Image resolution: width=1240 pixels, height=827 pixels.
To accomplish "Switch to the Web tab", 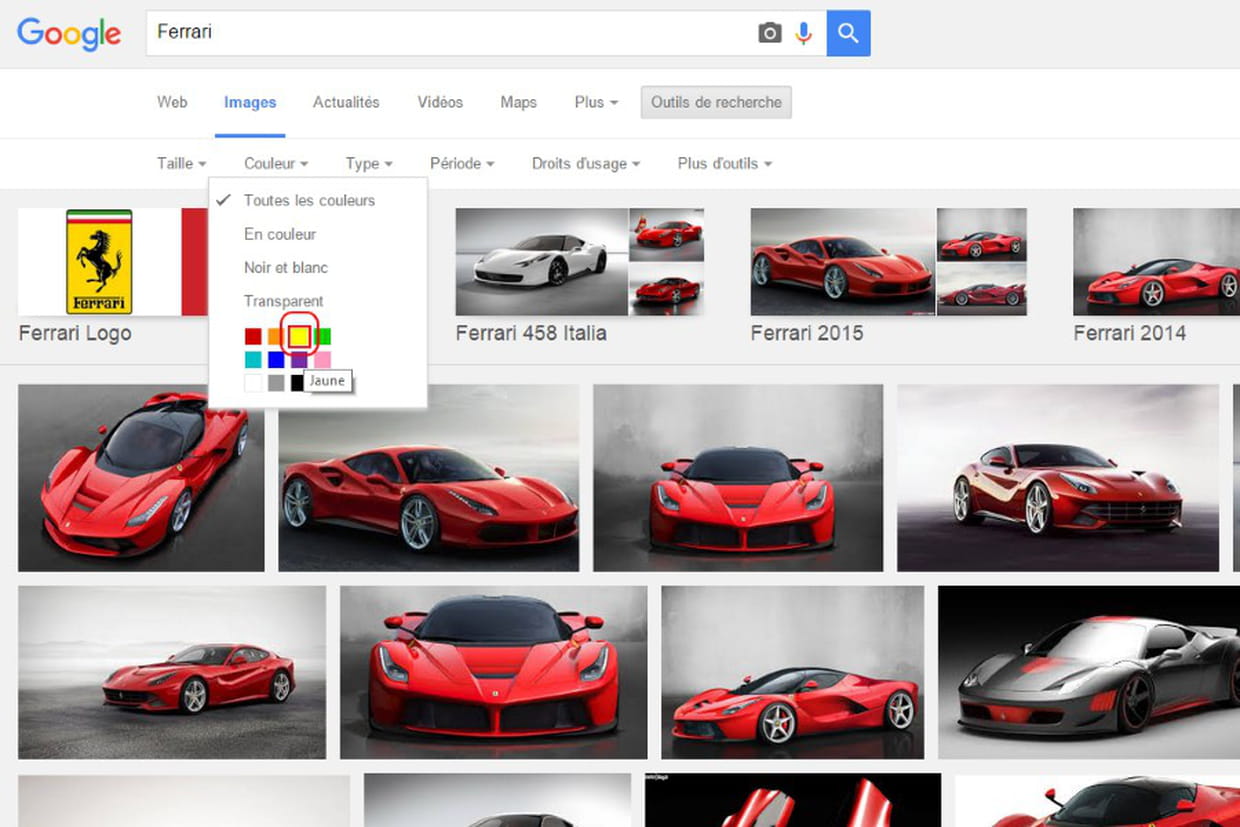I will (x=172, y=102).
